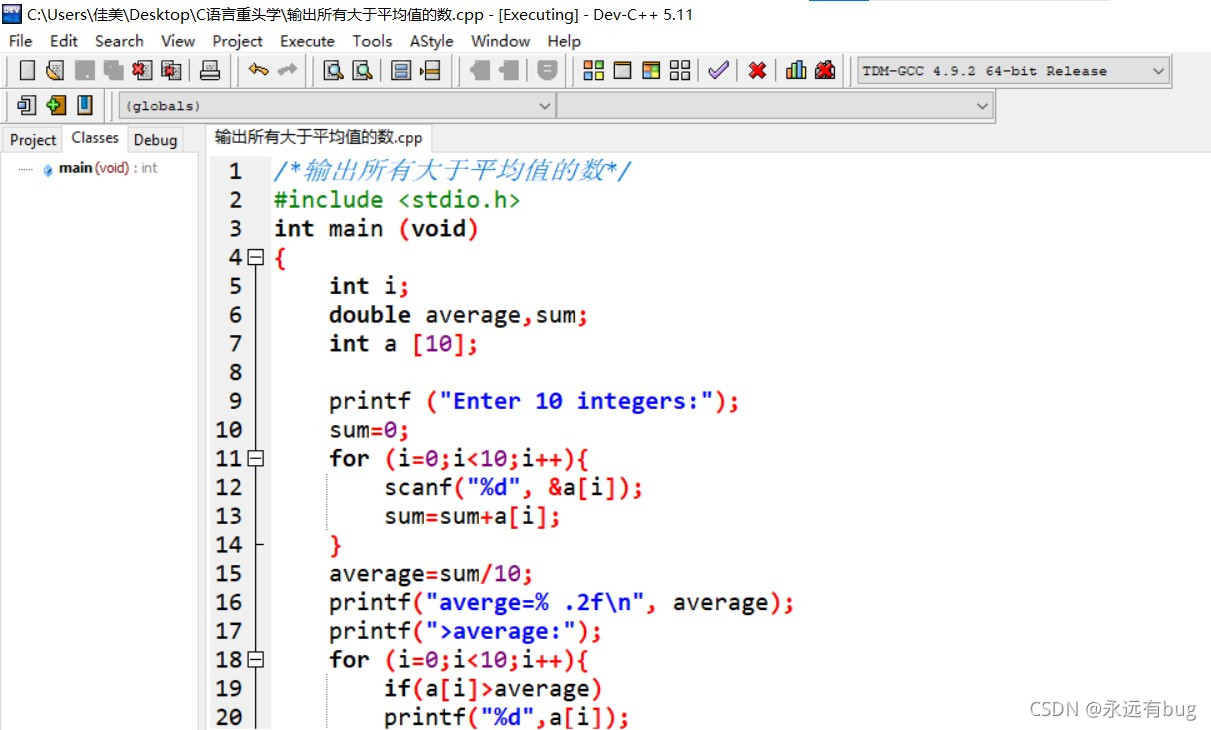The height and width of the screenshot is (730, 1211).
Task: Open the Help menu
Action: click(564, 41)
